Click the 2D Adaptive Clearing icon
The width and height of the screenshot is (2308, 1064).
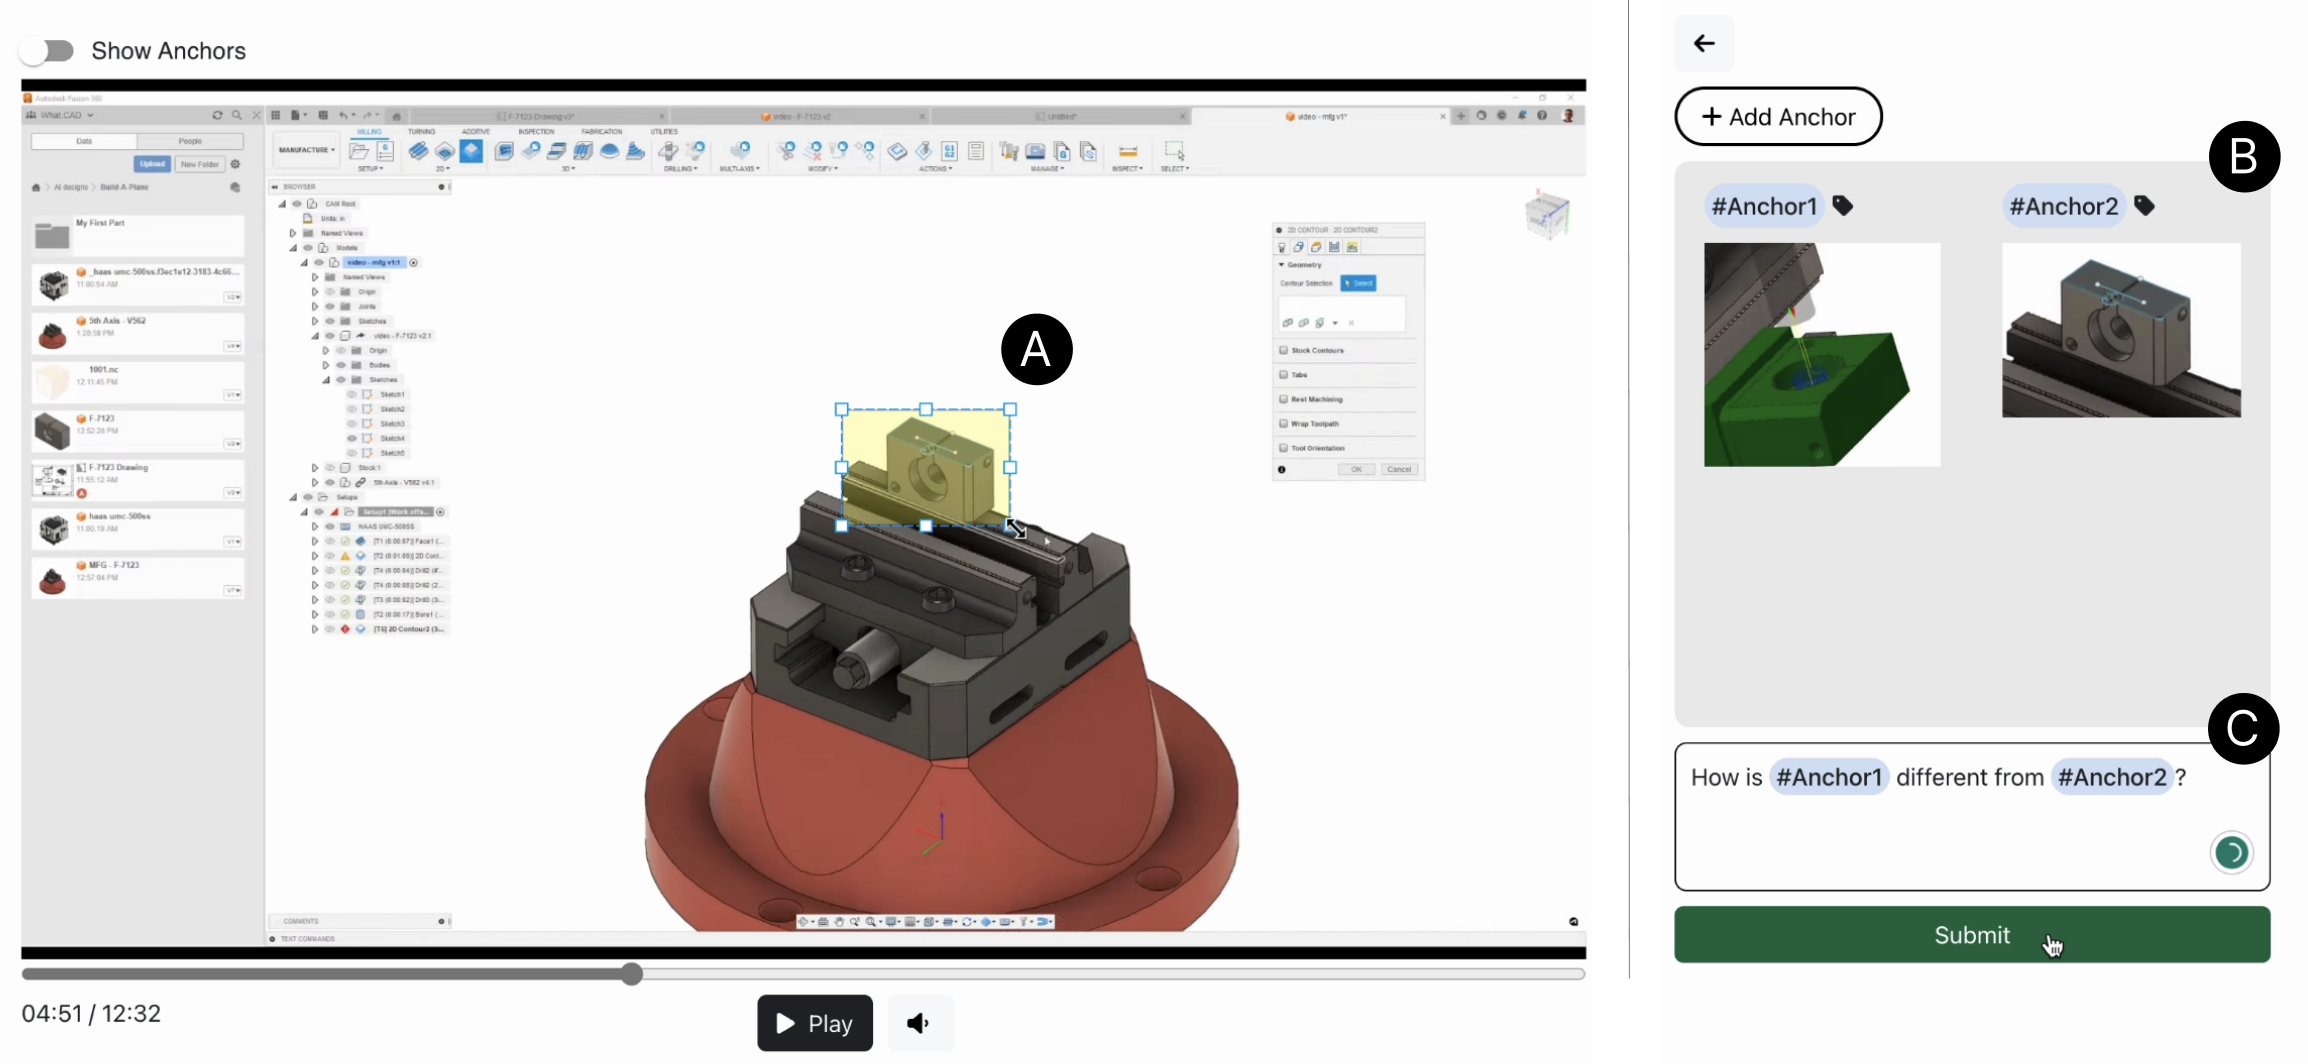click(x=418, y=151)
